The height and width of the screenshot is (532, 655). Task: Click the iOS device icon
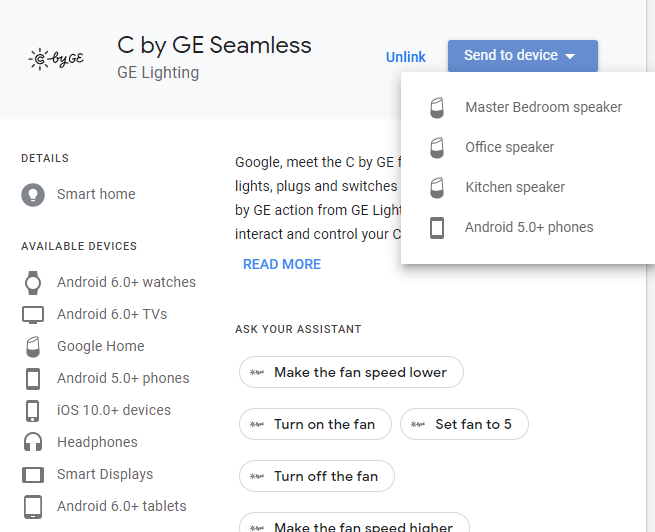point(33,410)
